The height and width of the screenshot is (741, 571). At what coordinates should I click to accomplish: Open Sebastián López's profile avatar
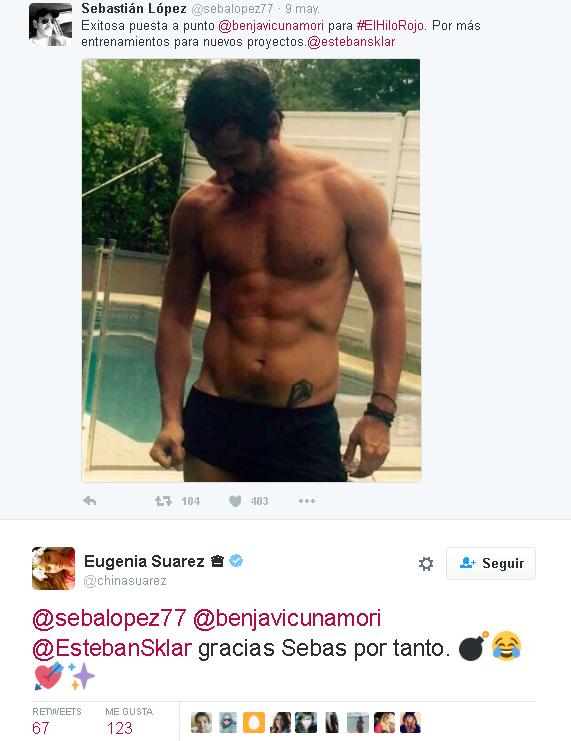point(51,24)
